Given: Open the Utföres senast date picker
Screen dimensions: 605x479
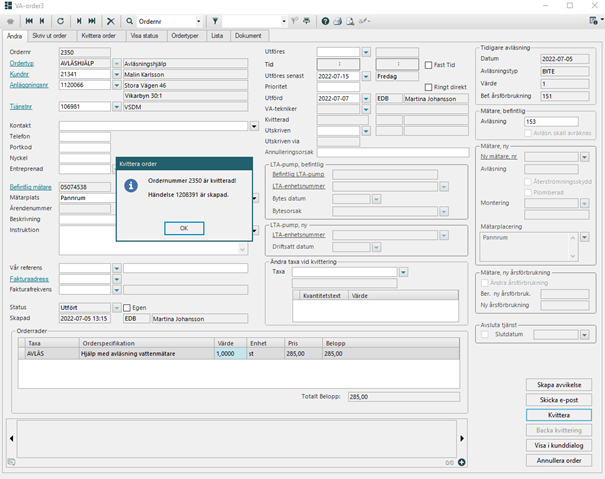Looking at the screenshot, I should coord(366,76).
